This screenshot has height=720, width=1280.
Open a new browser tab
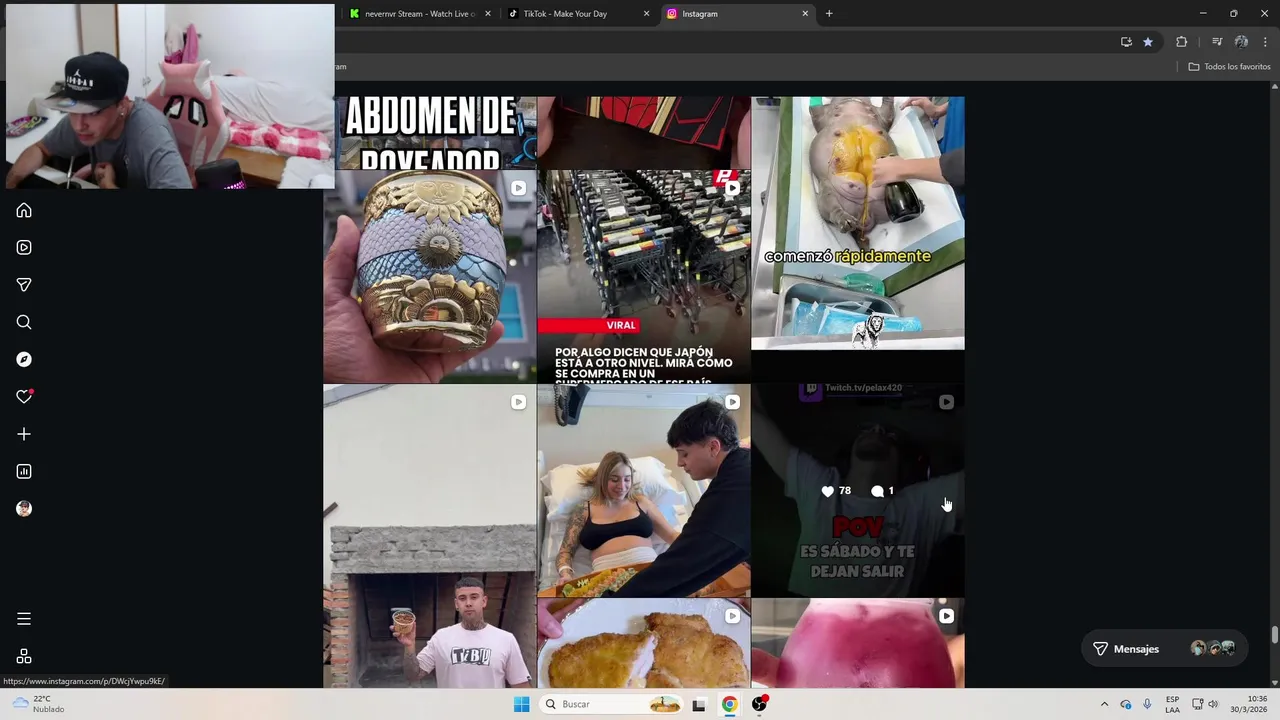[x=829, y=14]
